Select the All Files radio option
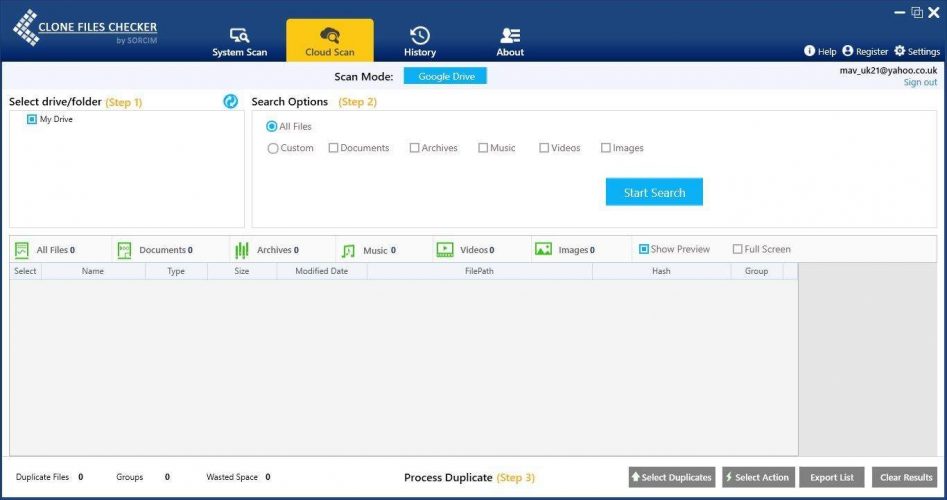This screenshot has height=500, width=947. [x=272, y=126]
